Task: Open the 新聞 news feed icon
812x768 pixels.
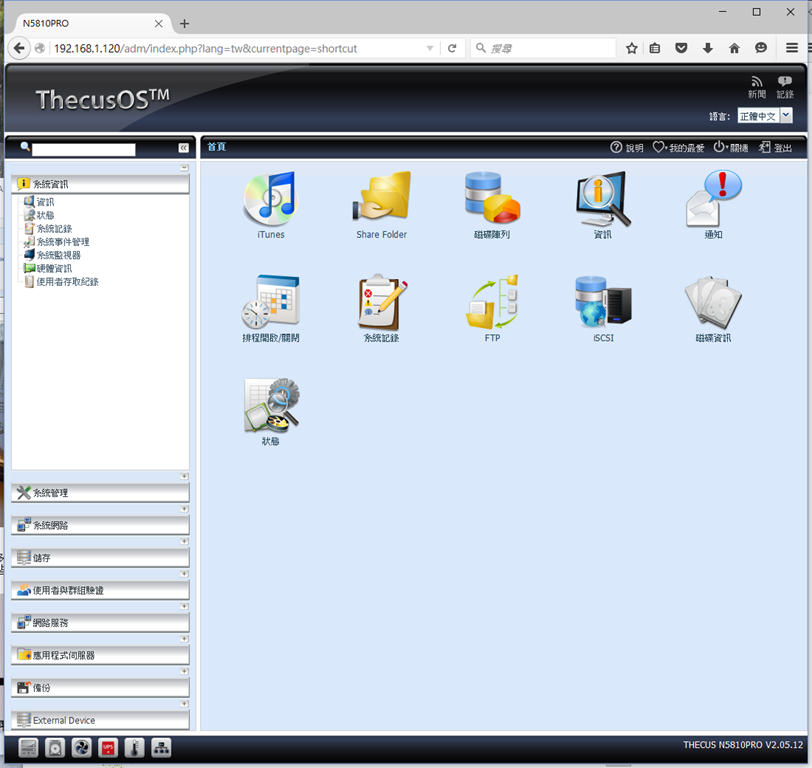Action: click(757, 87)
